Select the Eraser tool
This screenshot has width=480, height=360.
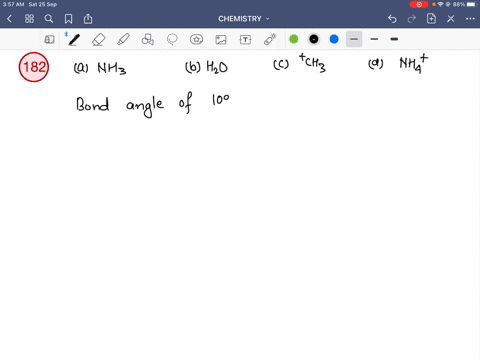99,40
